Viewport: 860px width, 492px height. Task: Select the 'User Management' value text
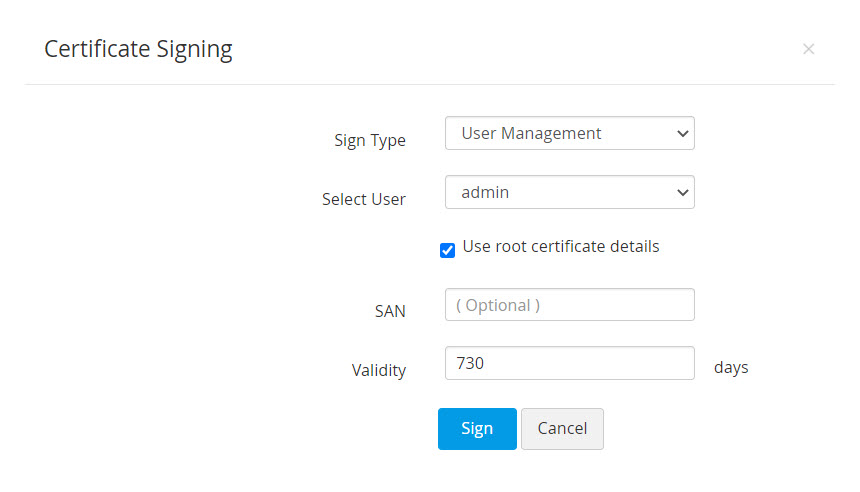click(531, 133)
